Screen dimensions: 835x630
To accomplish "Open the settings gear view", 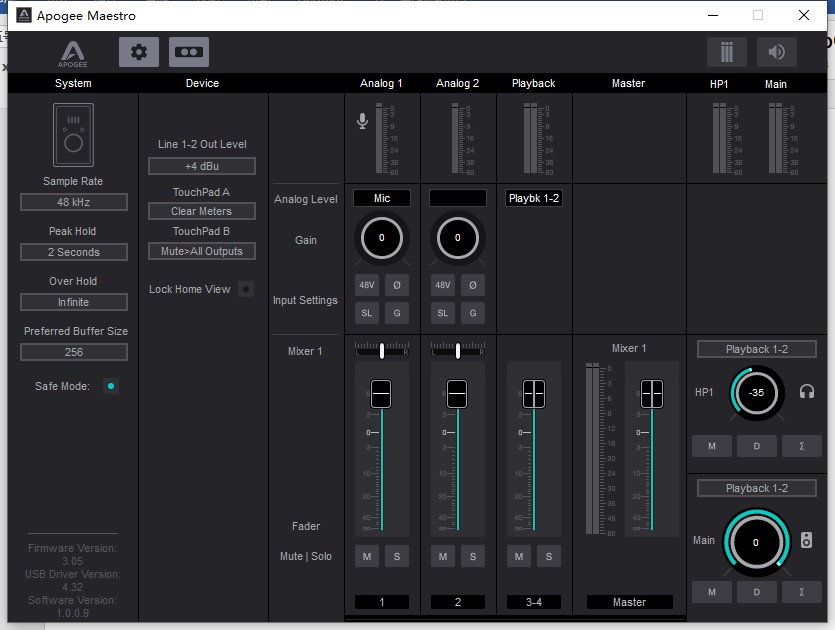I will (138, 52).
